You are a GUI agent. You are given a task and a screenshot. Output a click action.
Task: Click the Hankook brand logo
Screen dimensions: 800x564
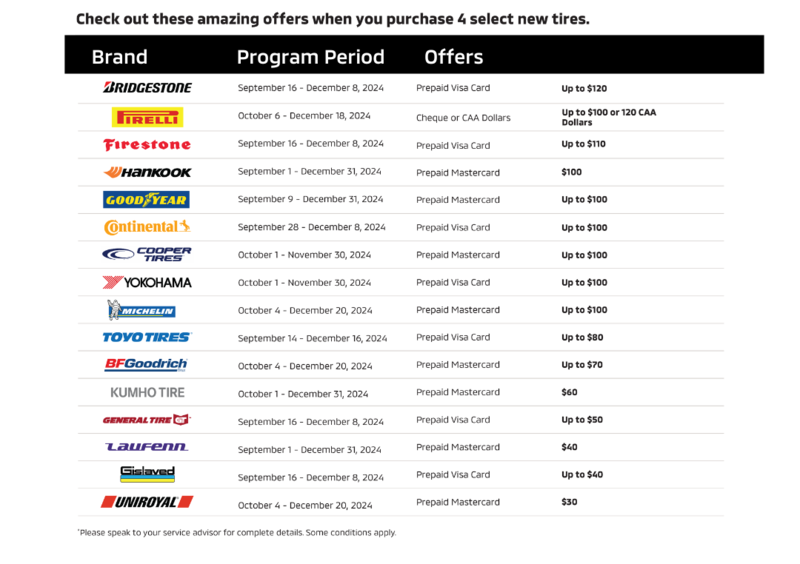(x=147, y=172)
